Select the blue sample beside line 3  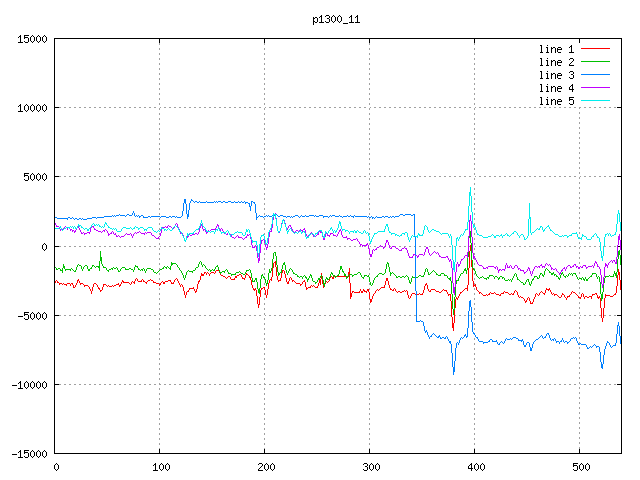pyautogui.click(x=595, y=75)
